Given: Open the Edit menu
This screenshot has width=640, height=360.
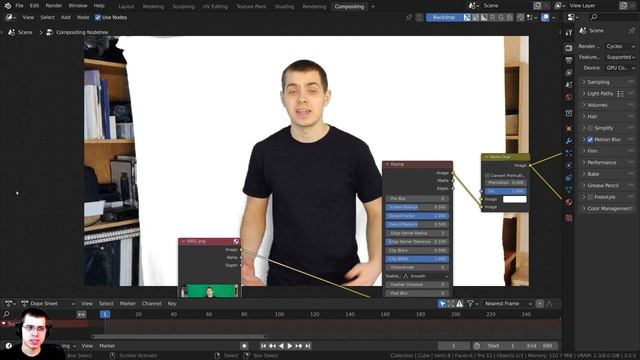Looking at the screenshot, I should [x=34, y=6].
